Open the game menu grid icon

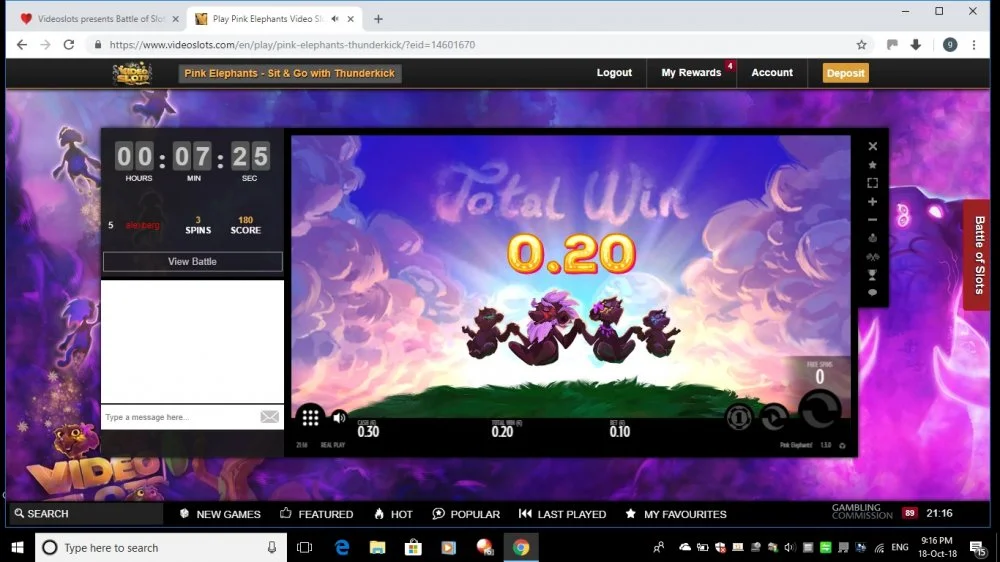point(311,418)
